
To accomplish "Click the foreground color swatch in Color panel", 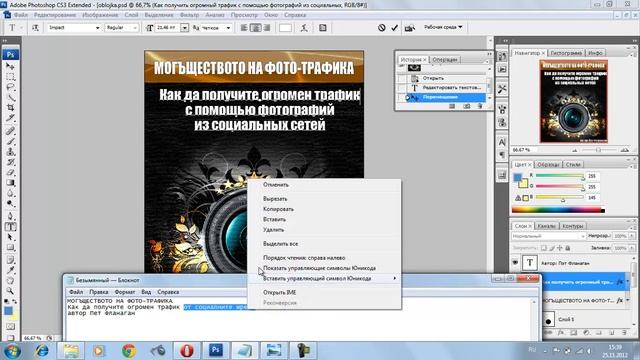I will [x=518, y=178].
